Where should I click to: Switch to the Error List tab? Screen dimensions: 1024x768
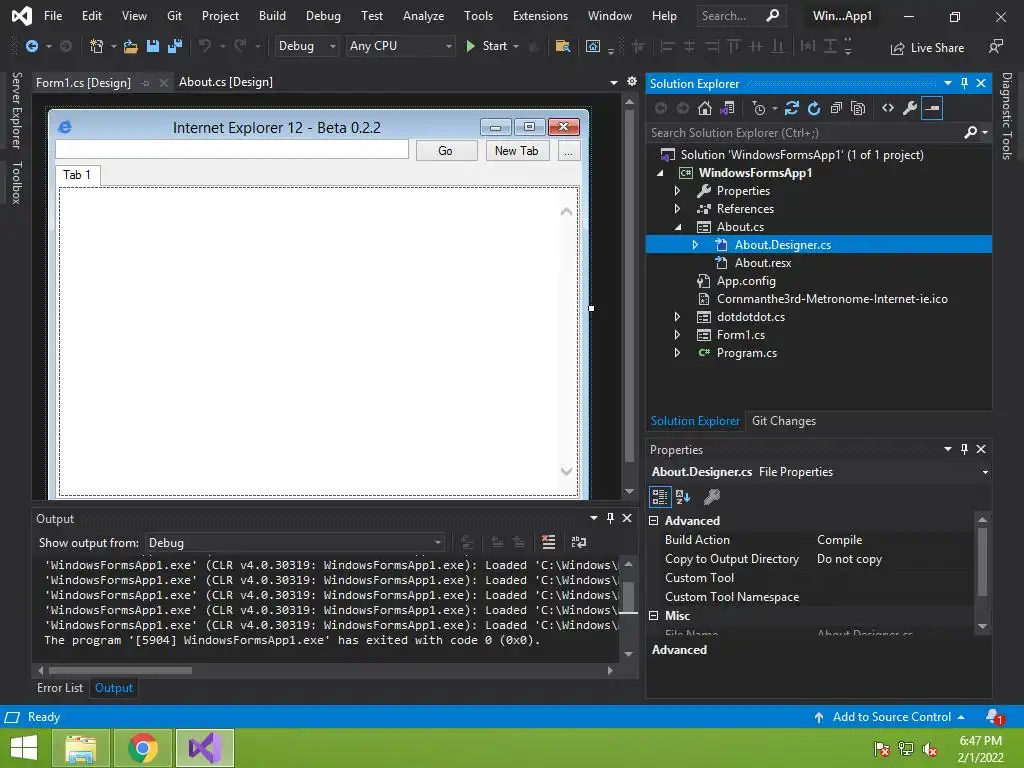pyautogui.click(x=60, y=688)
